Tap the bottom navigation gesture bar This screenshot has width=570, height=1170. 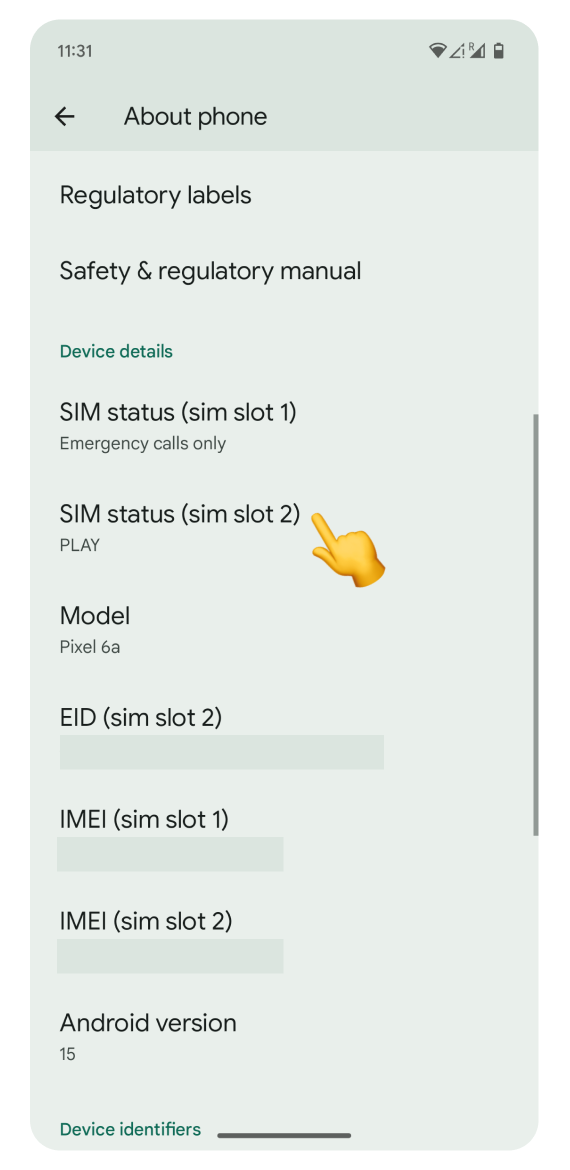click(x=284, y=1136)
